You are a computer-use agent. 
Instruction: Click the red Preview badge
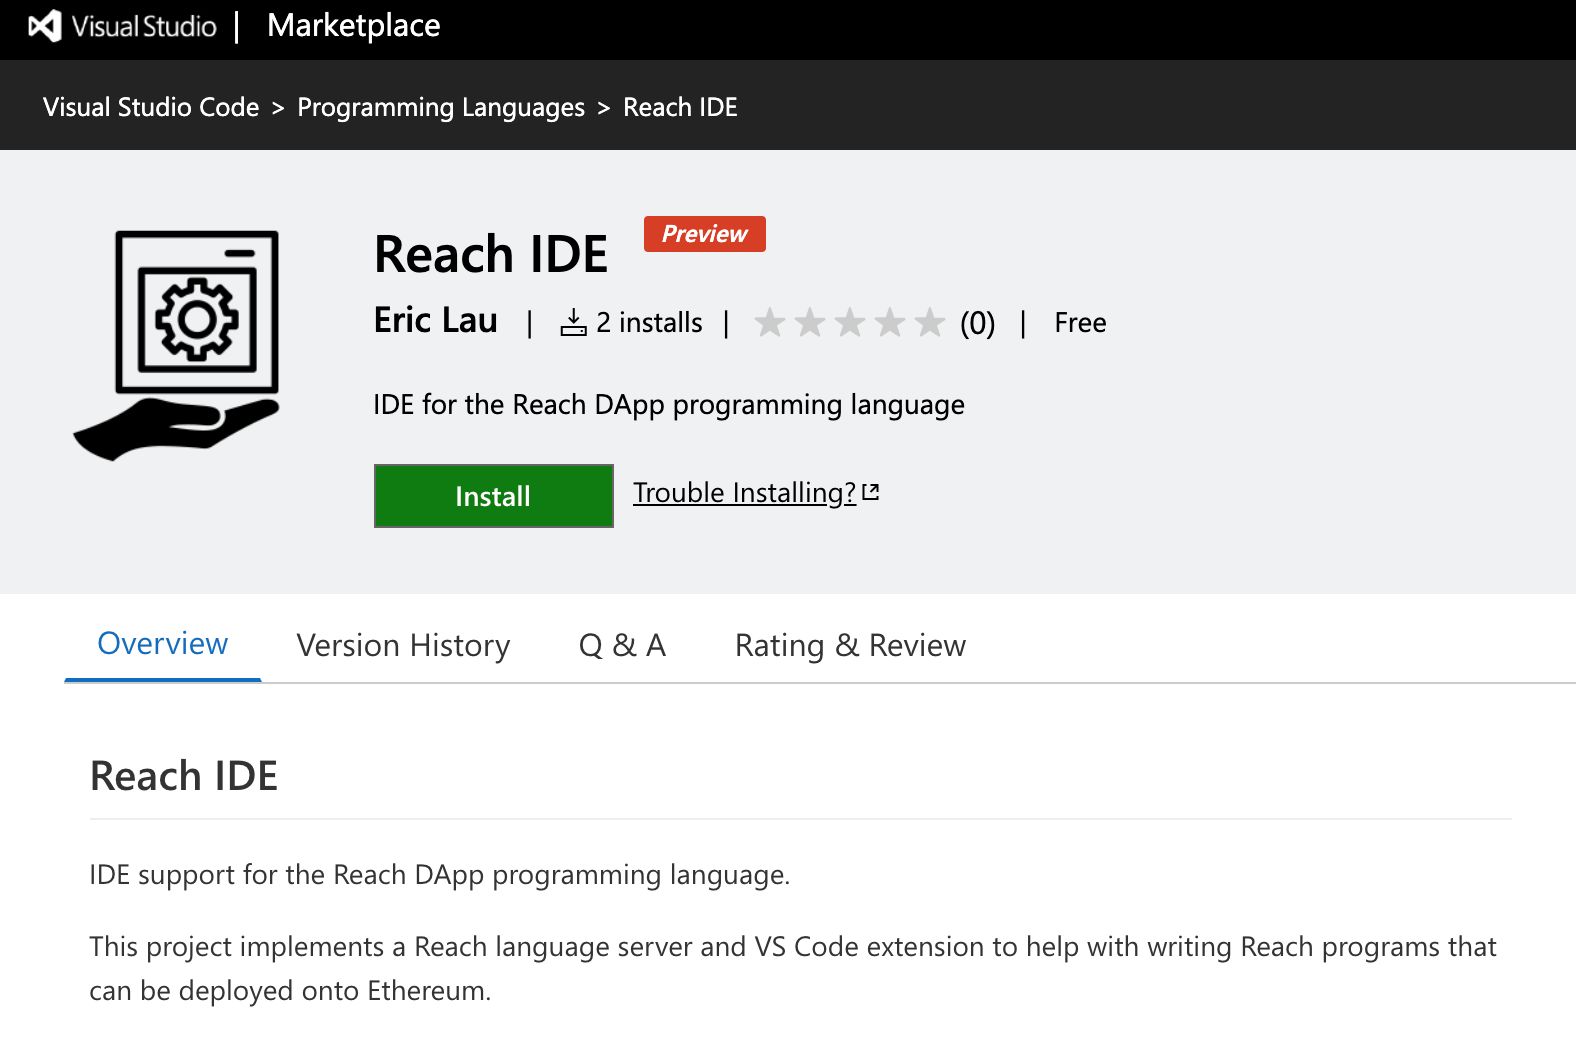pos(705,234)
